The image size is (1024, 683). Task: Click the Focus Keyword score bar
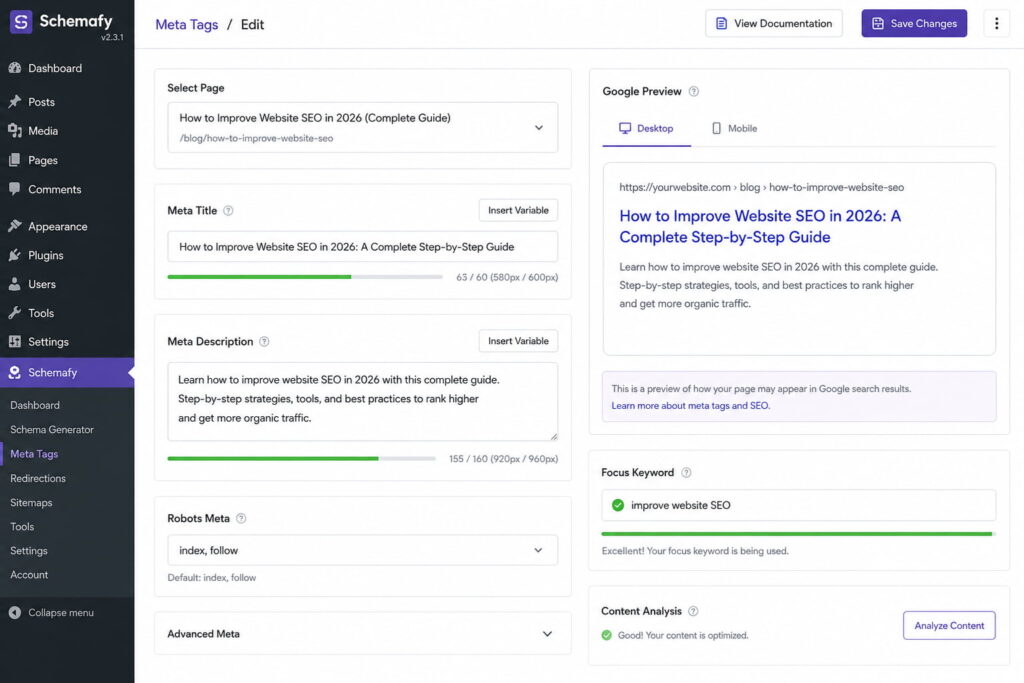798,534
